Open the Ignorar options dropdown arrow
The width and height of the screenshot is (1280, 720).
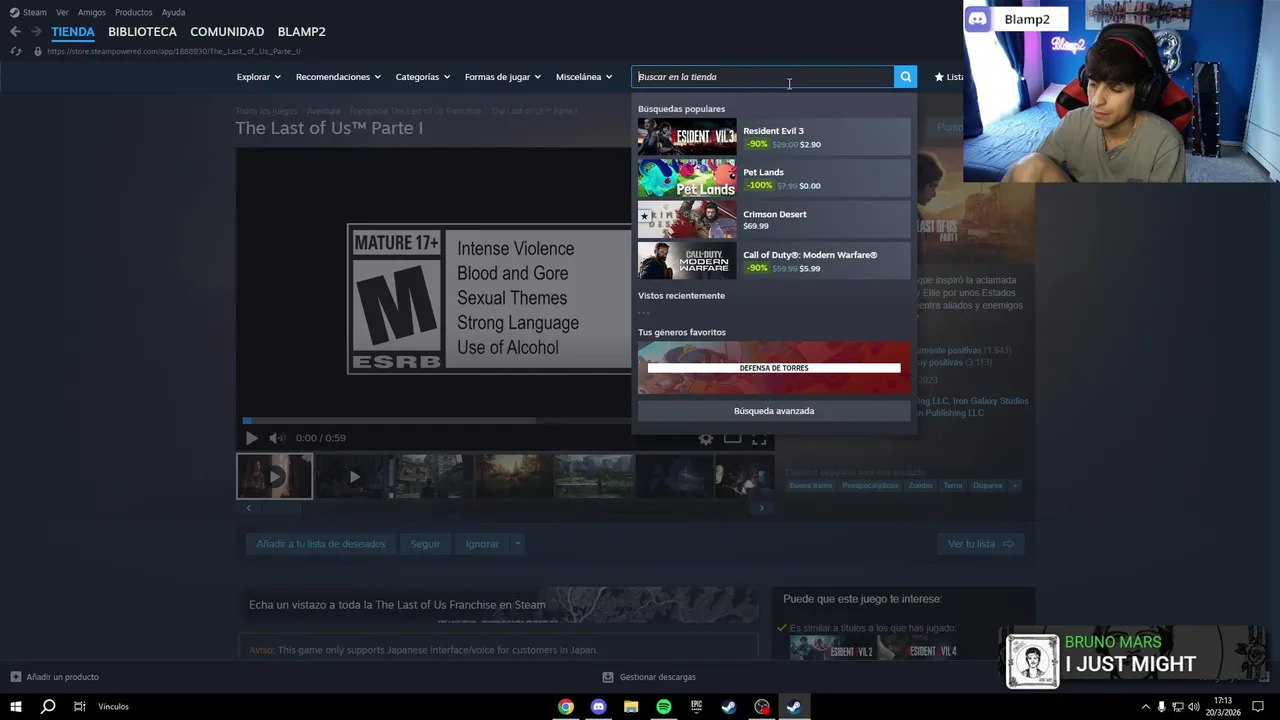[x=517, y=544]
